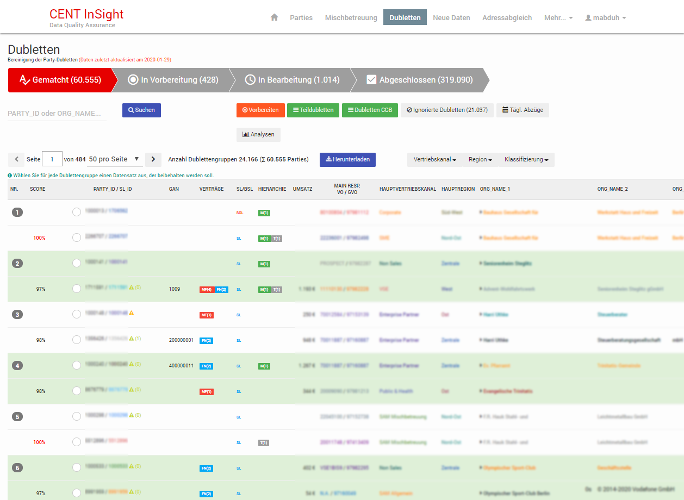Go to the home icon in navbar
Image resolution: width=684 pixels, height=500 pixels.
pos(274,18)
